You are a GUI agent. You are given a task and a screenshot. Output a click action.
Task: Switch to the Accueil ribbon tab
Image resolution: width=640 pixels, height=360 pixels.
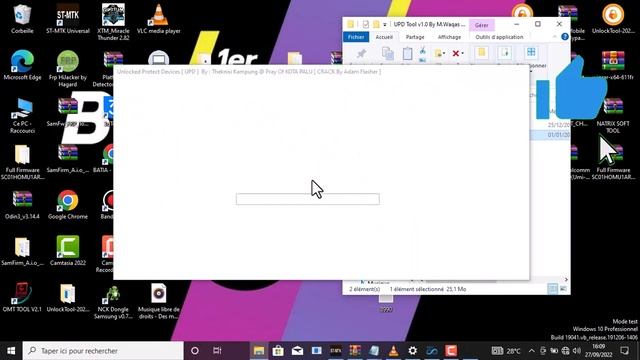click(384, 37)
